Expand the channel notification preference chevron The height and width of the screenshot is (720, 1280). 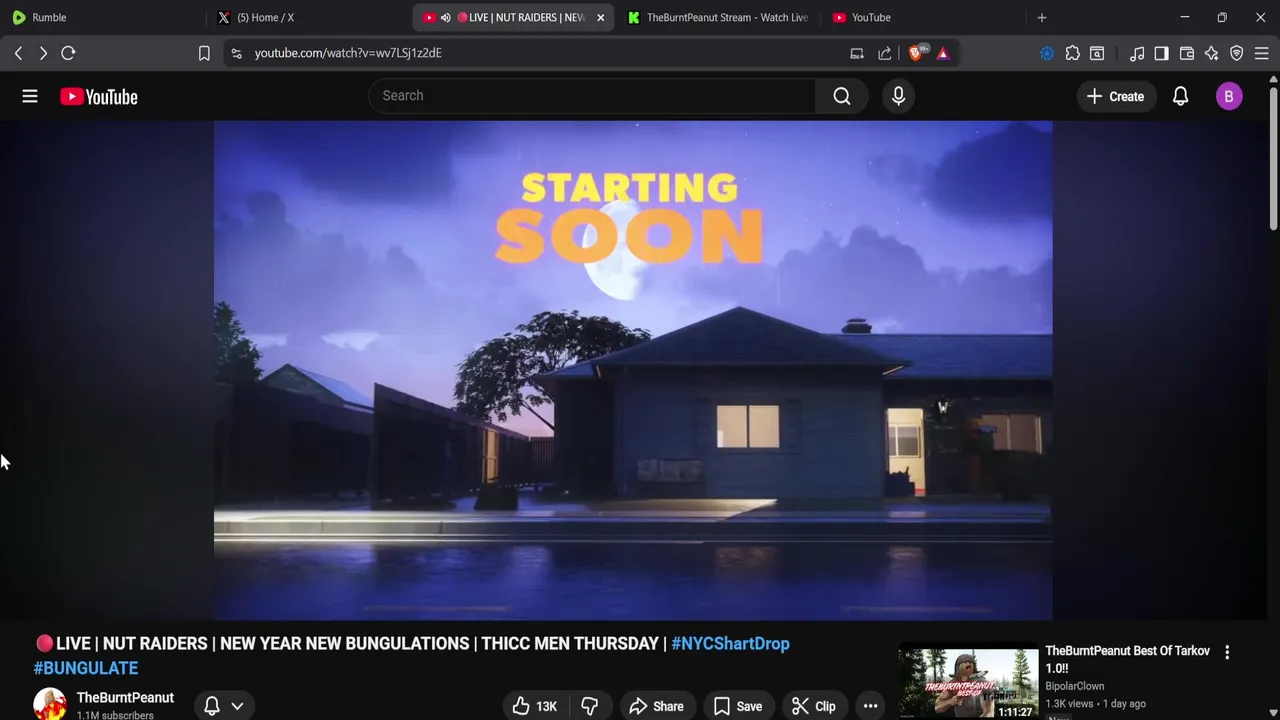(x=237, y=706)
